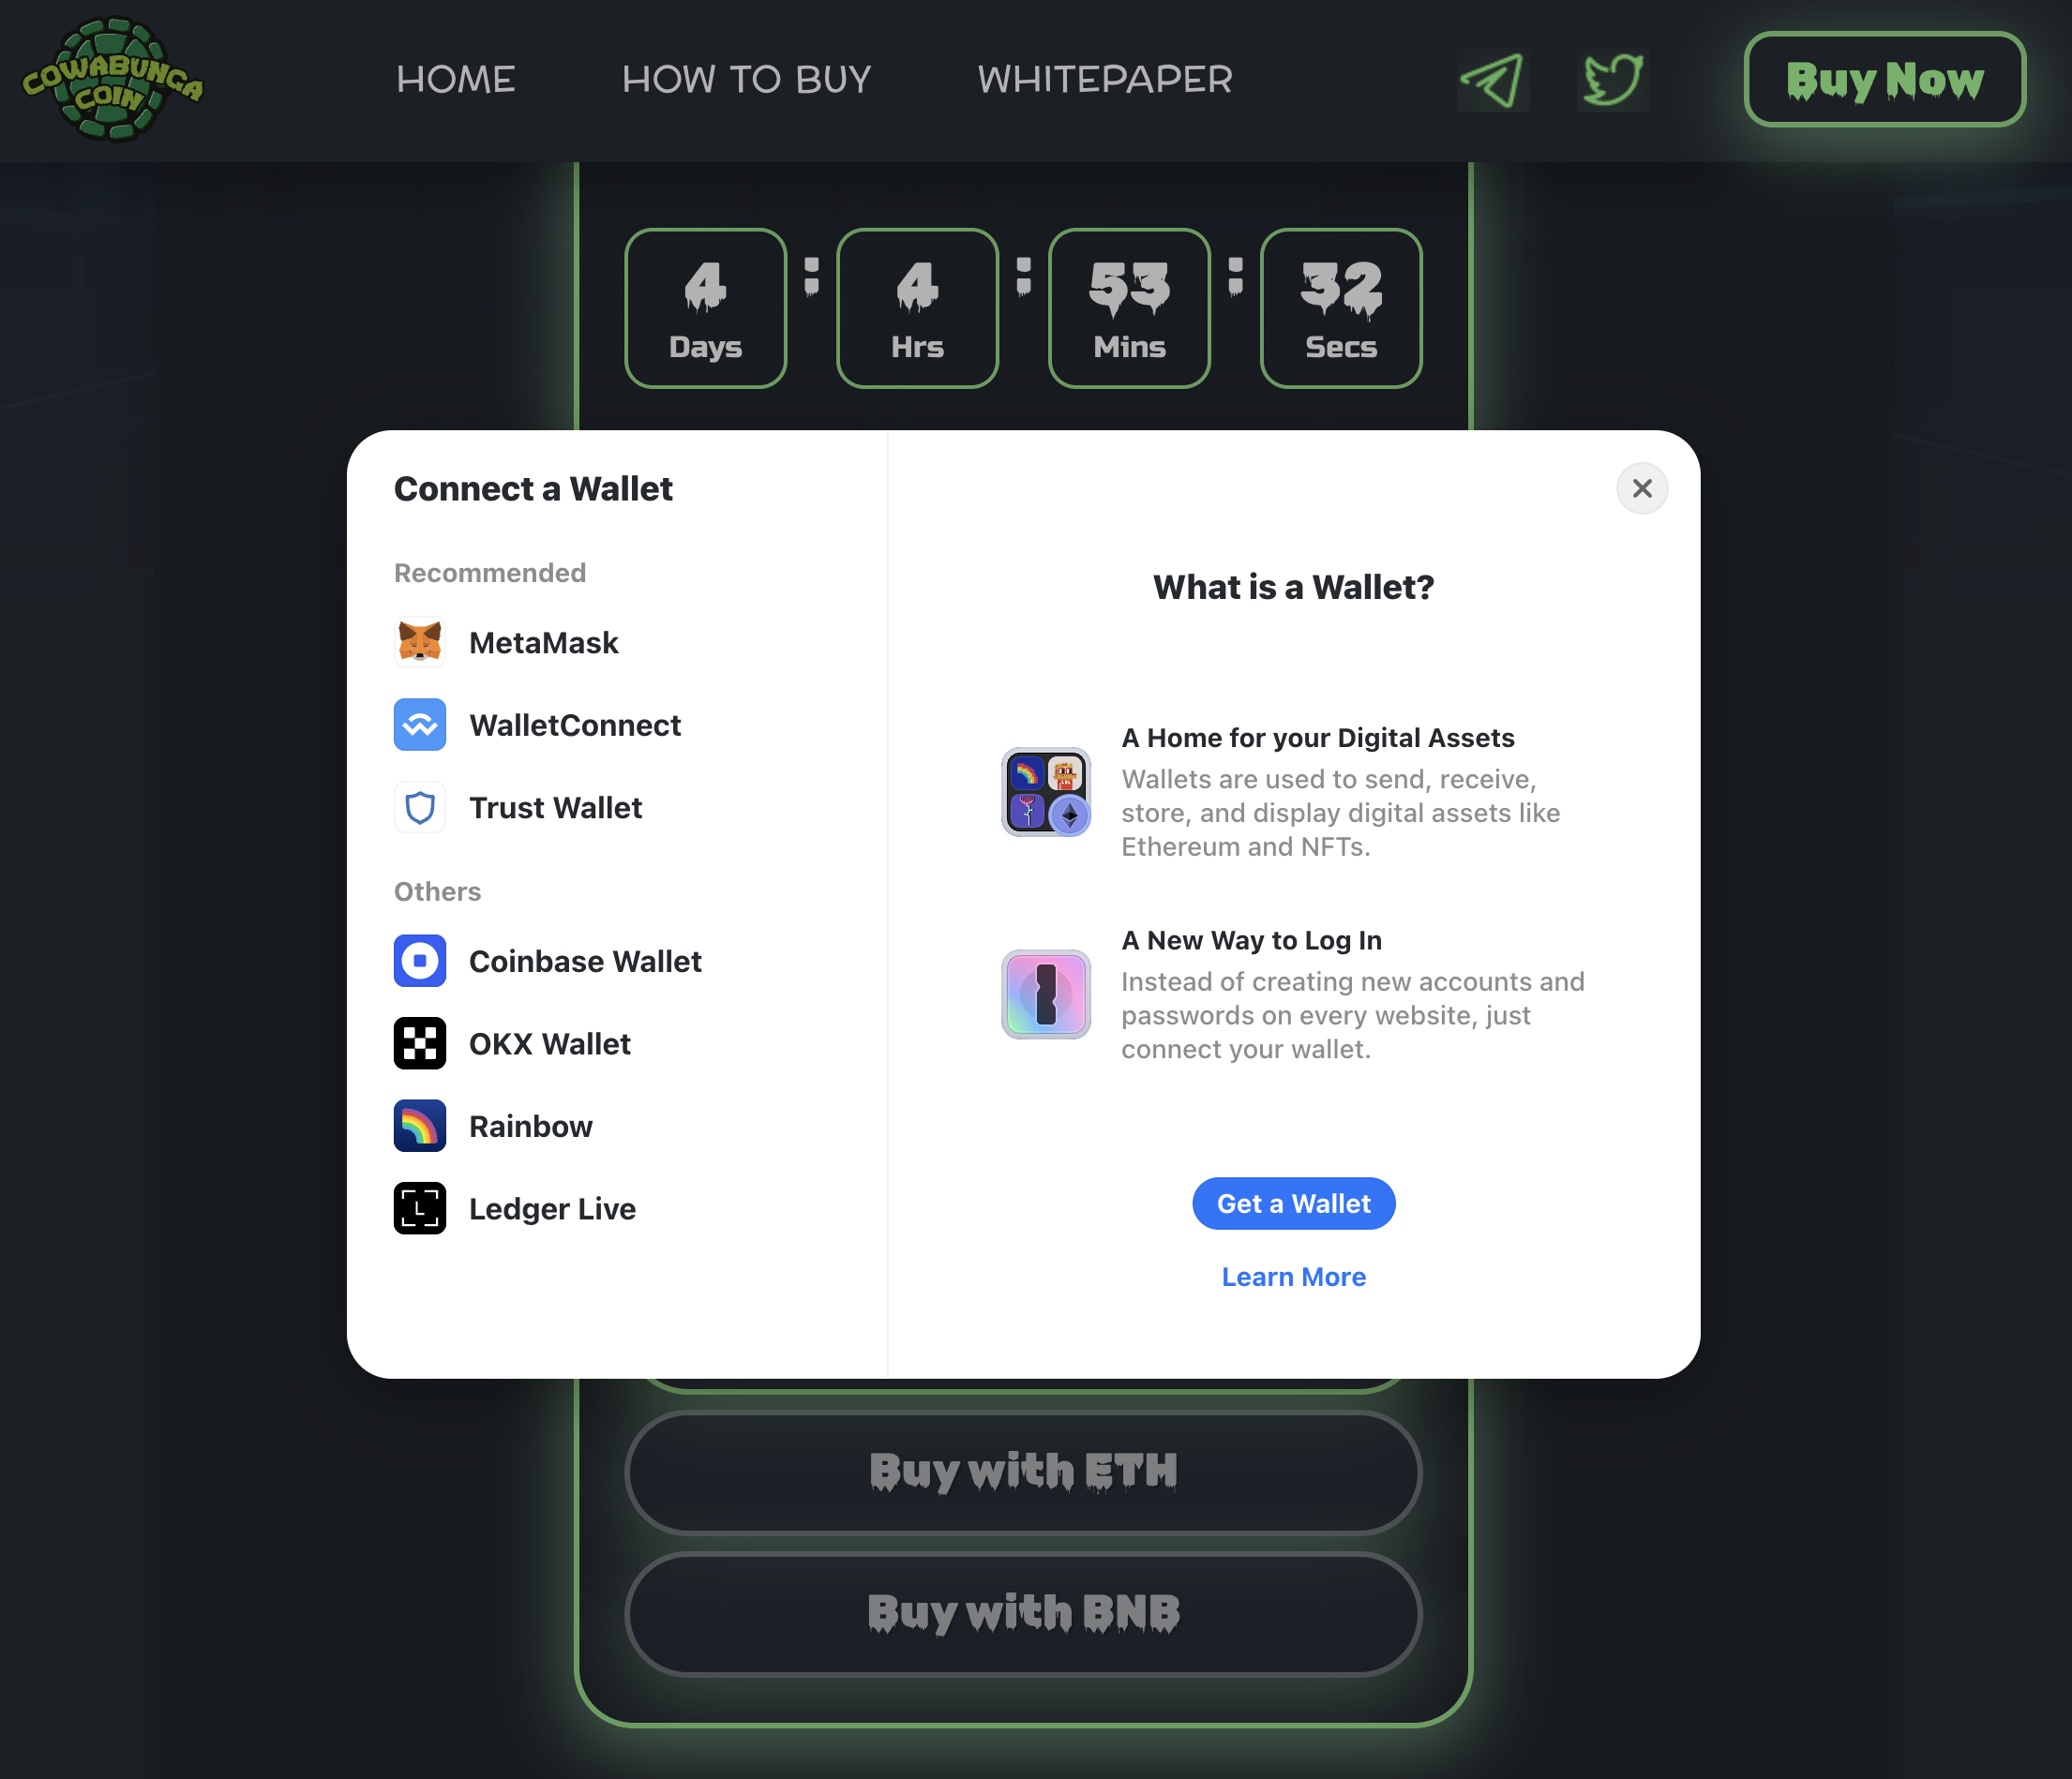This screenshot has height=1779, width=2072.
Task: Choose the Rainbow wallet icon
Action: click(x=420, y=1126)
